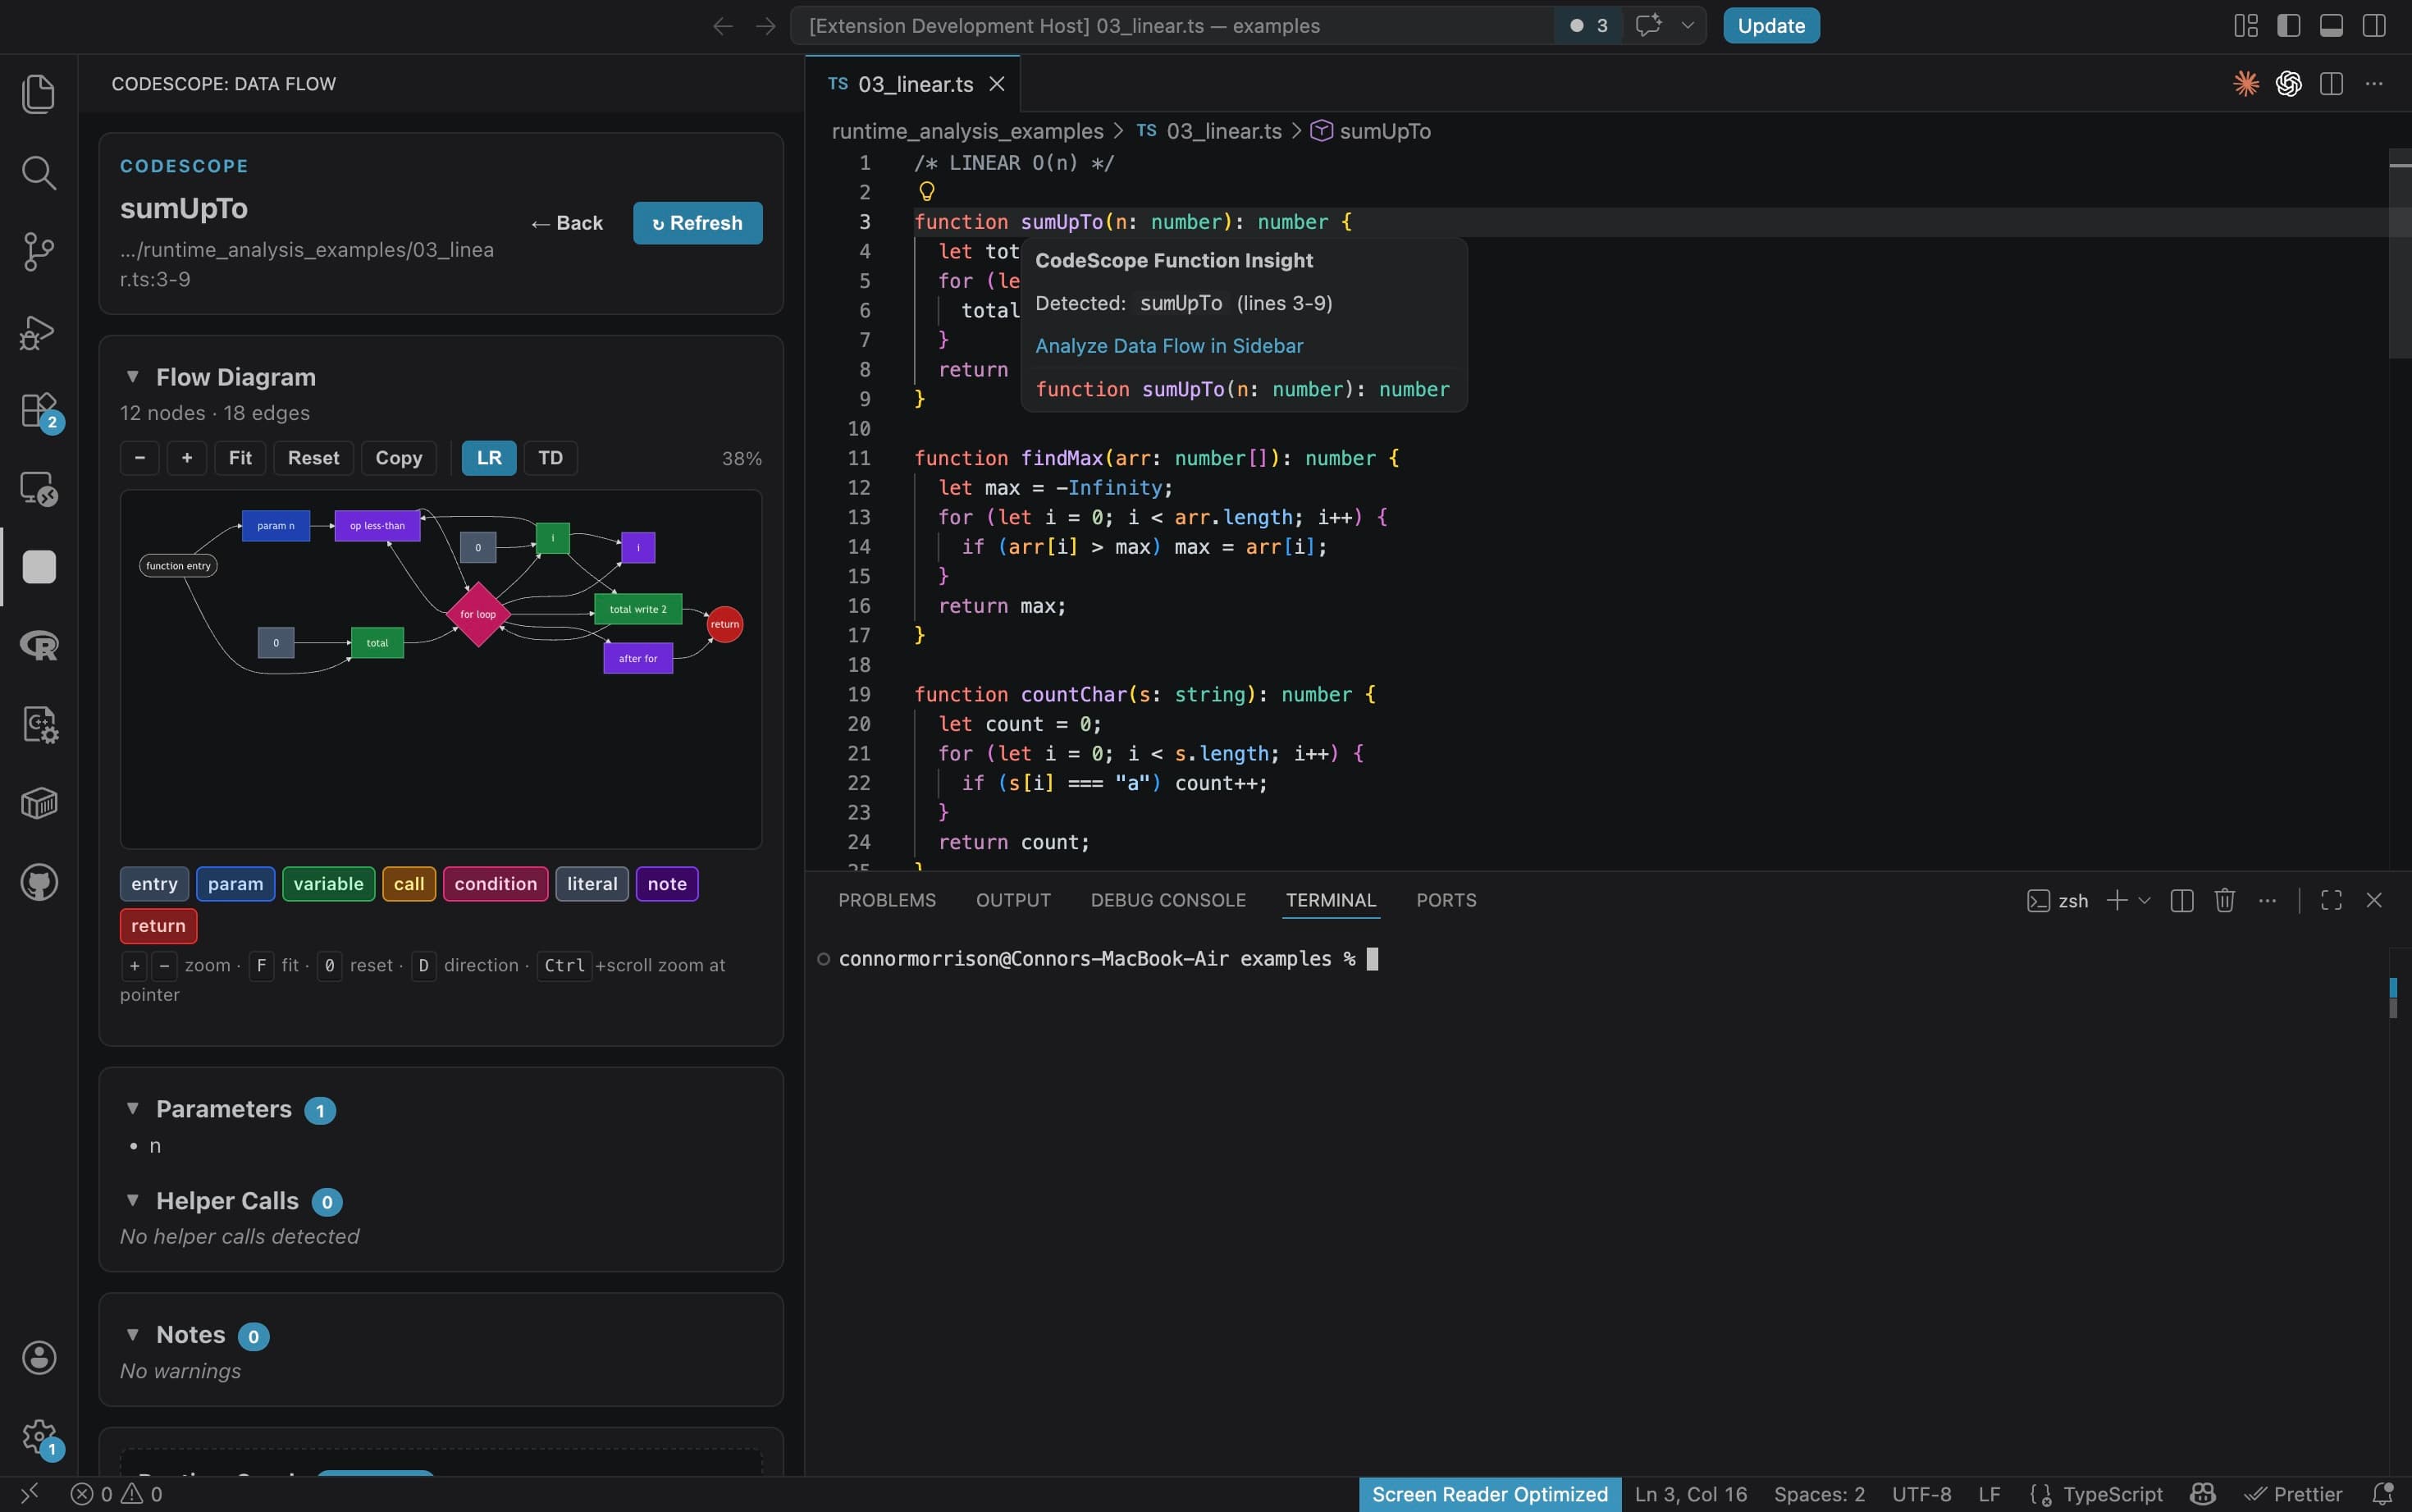Collapse the Flow Diagram section
The image size is (2412, 1512).
(132, 377)
